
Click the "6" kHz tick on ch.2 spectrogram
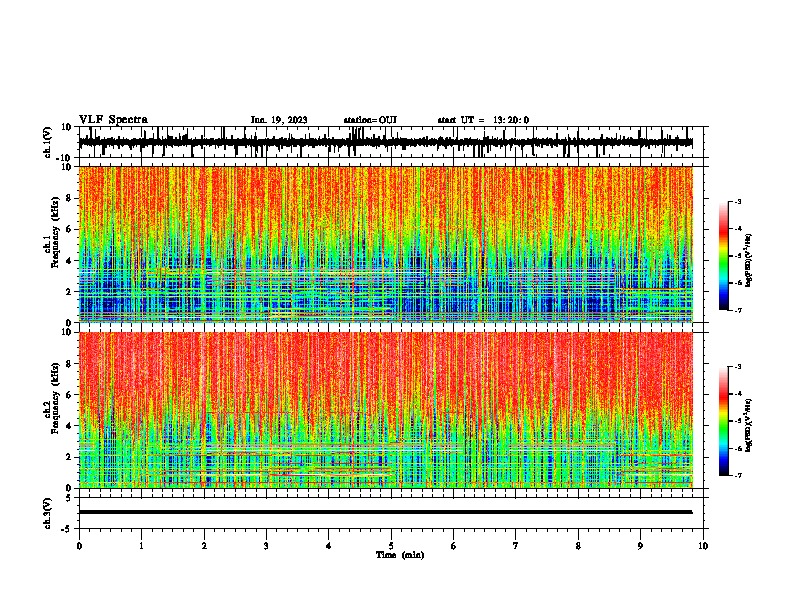(70, 394)
